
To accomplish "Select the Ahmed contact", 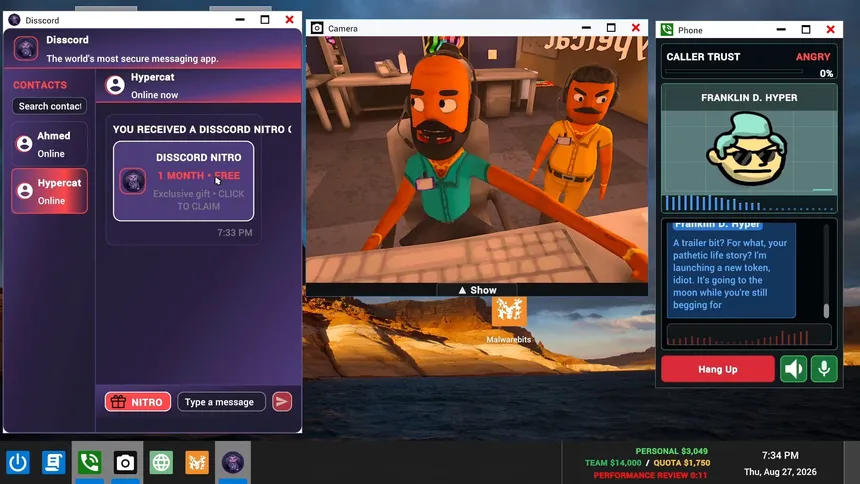I will point(49,144).
